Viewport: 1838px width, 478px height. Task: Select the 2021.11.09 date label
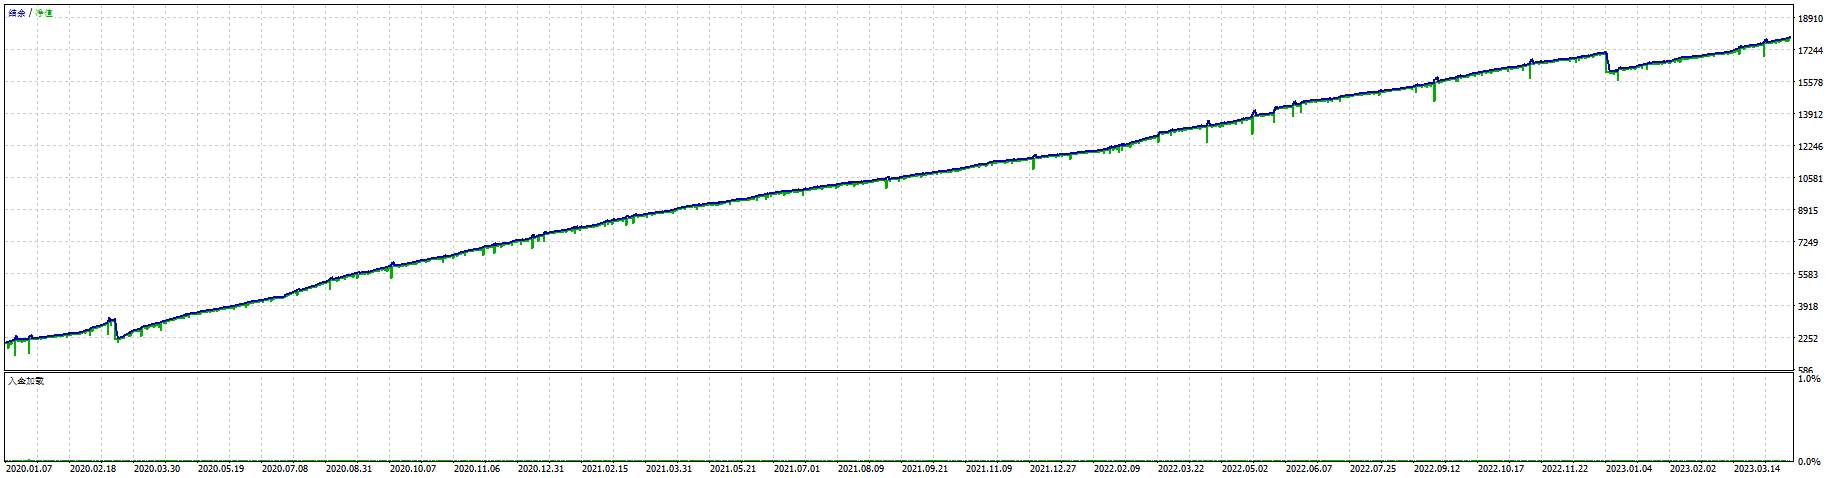tap(989, 468)
